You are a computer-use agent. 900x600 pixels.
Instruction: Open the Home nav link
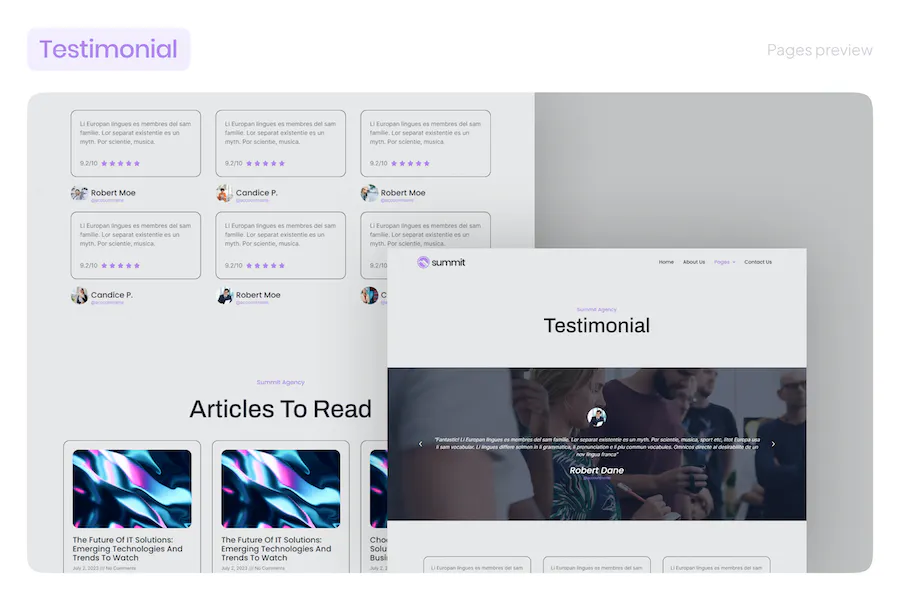[x=666, y=262]
